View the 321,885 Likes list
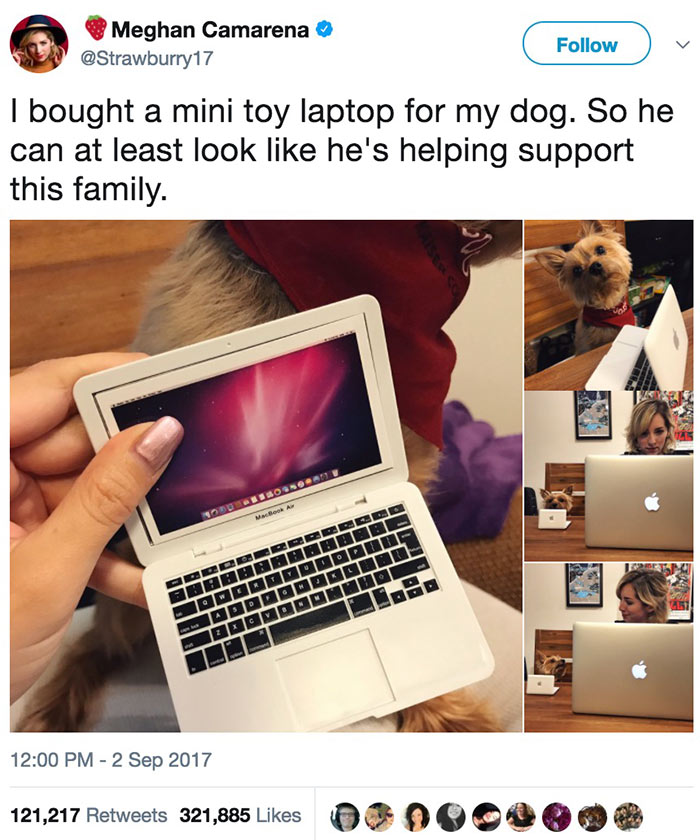This screenshot has width=700, height=840. pyautogui.click(x=240, y=815)
